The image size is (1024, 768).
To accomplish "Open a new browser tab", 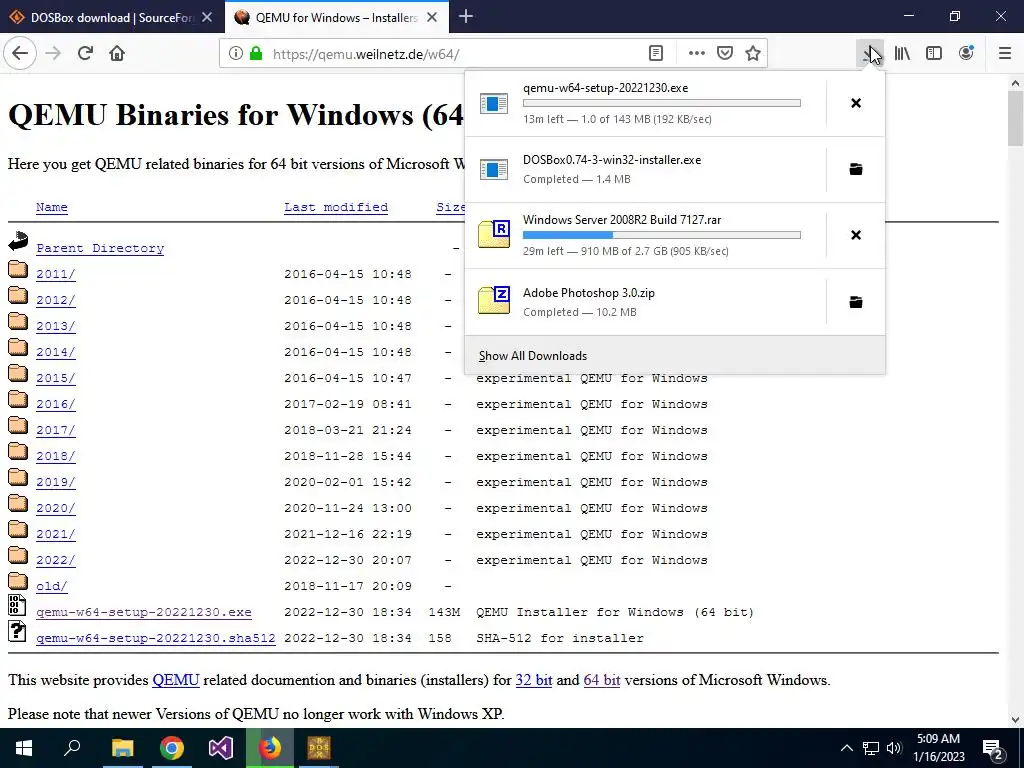I will (466, 17).
